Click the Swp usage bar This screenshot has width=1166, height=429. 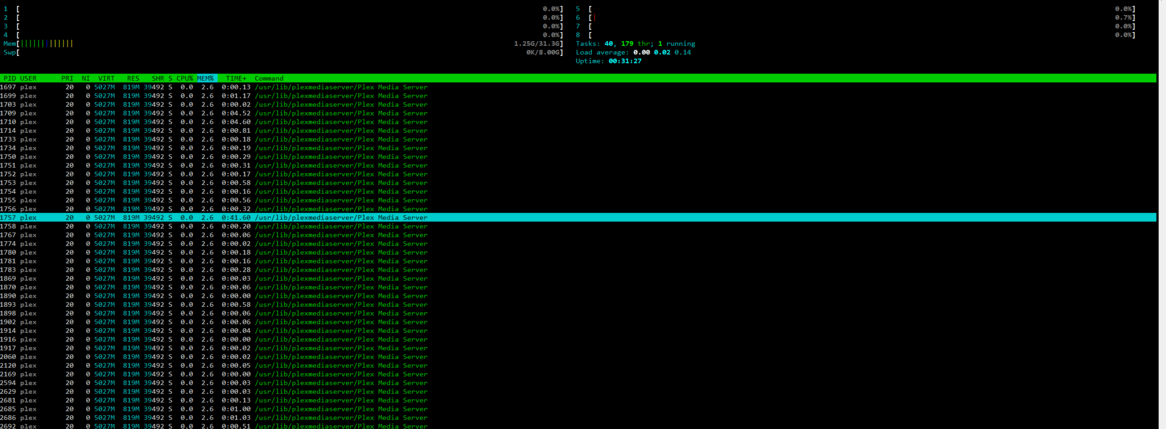pyautogui.click(x=284, y=52)
